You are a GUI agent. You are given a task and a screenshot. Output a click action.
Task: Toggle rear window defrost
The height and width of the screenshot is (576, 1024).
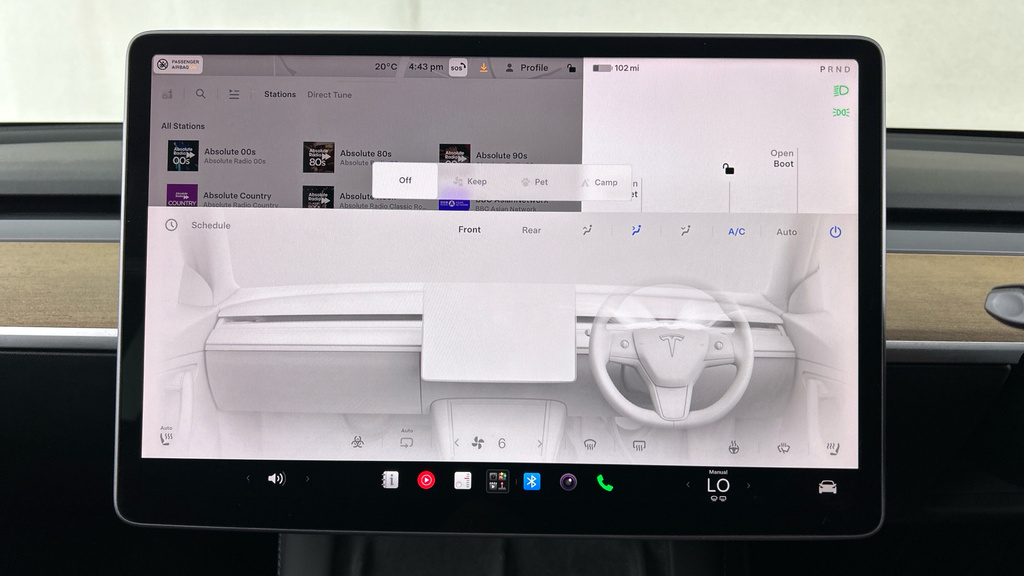tap(639, 445)
